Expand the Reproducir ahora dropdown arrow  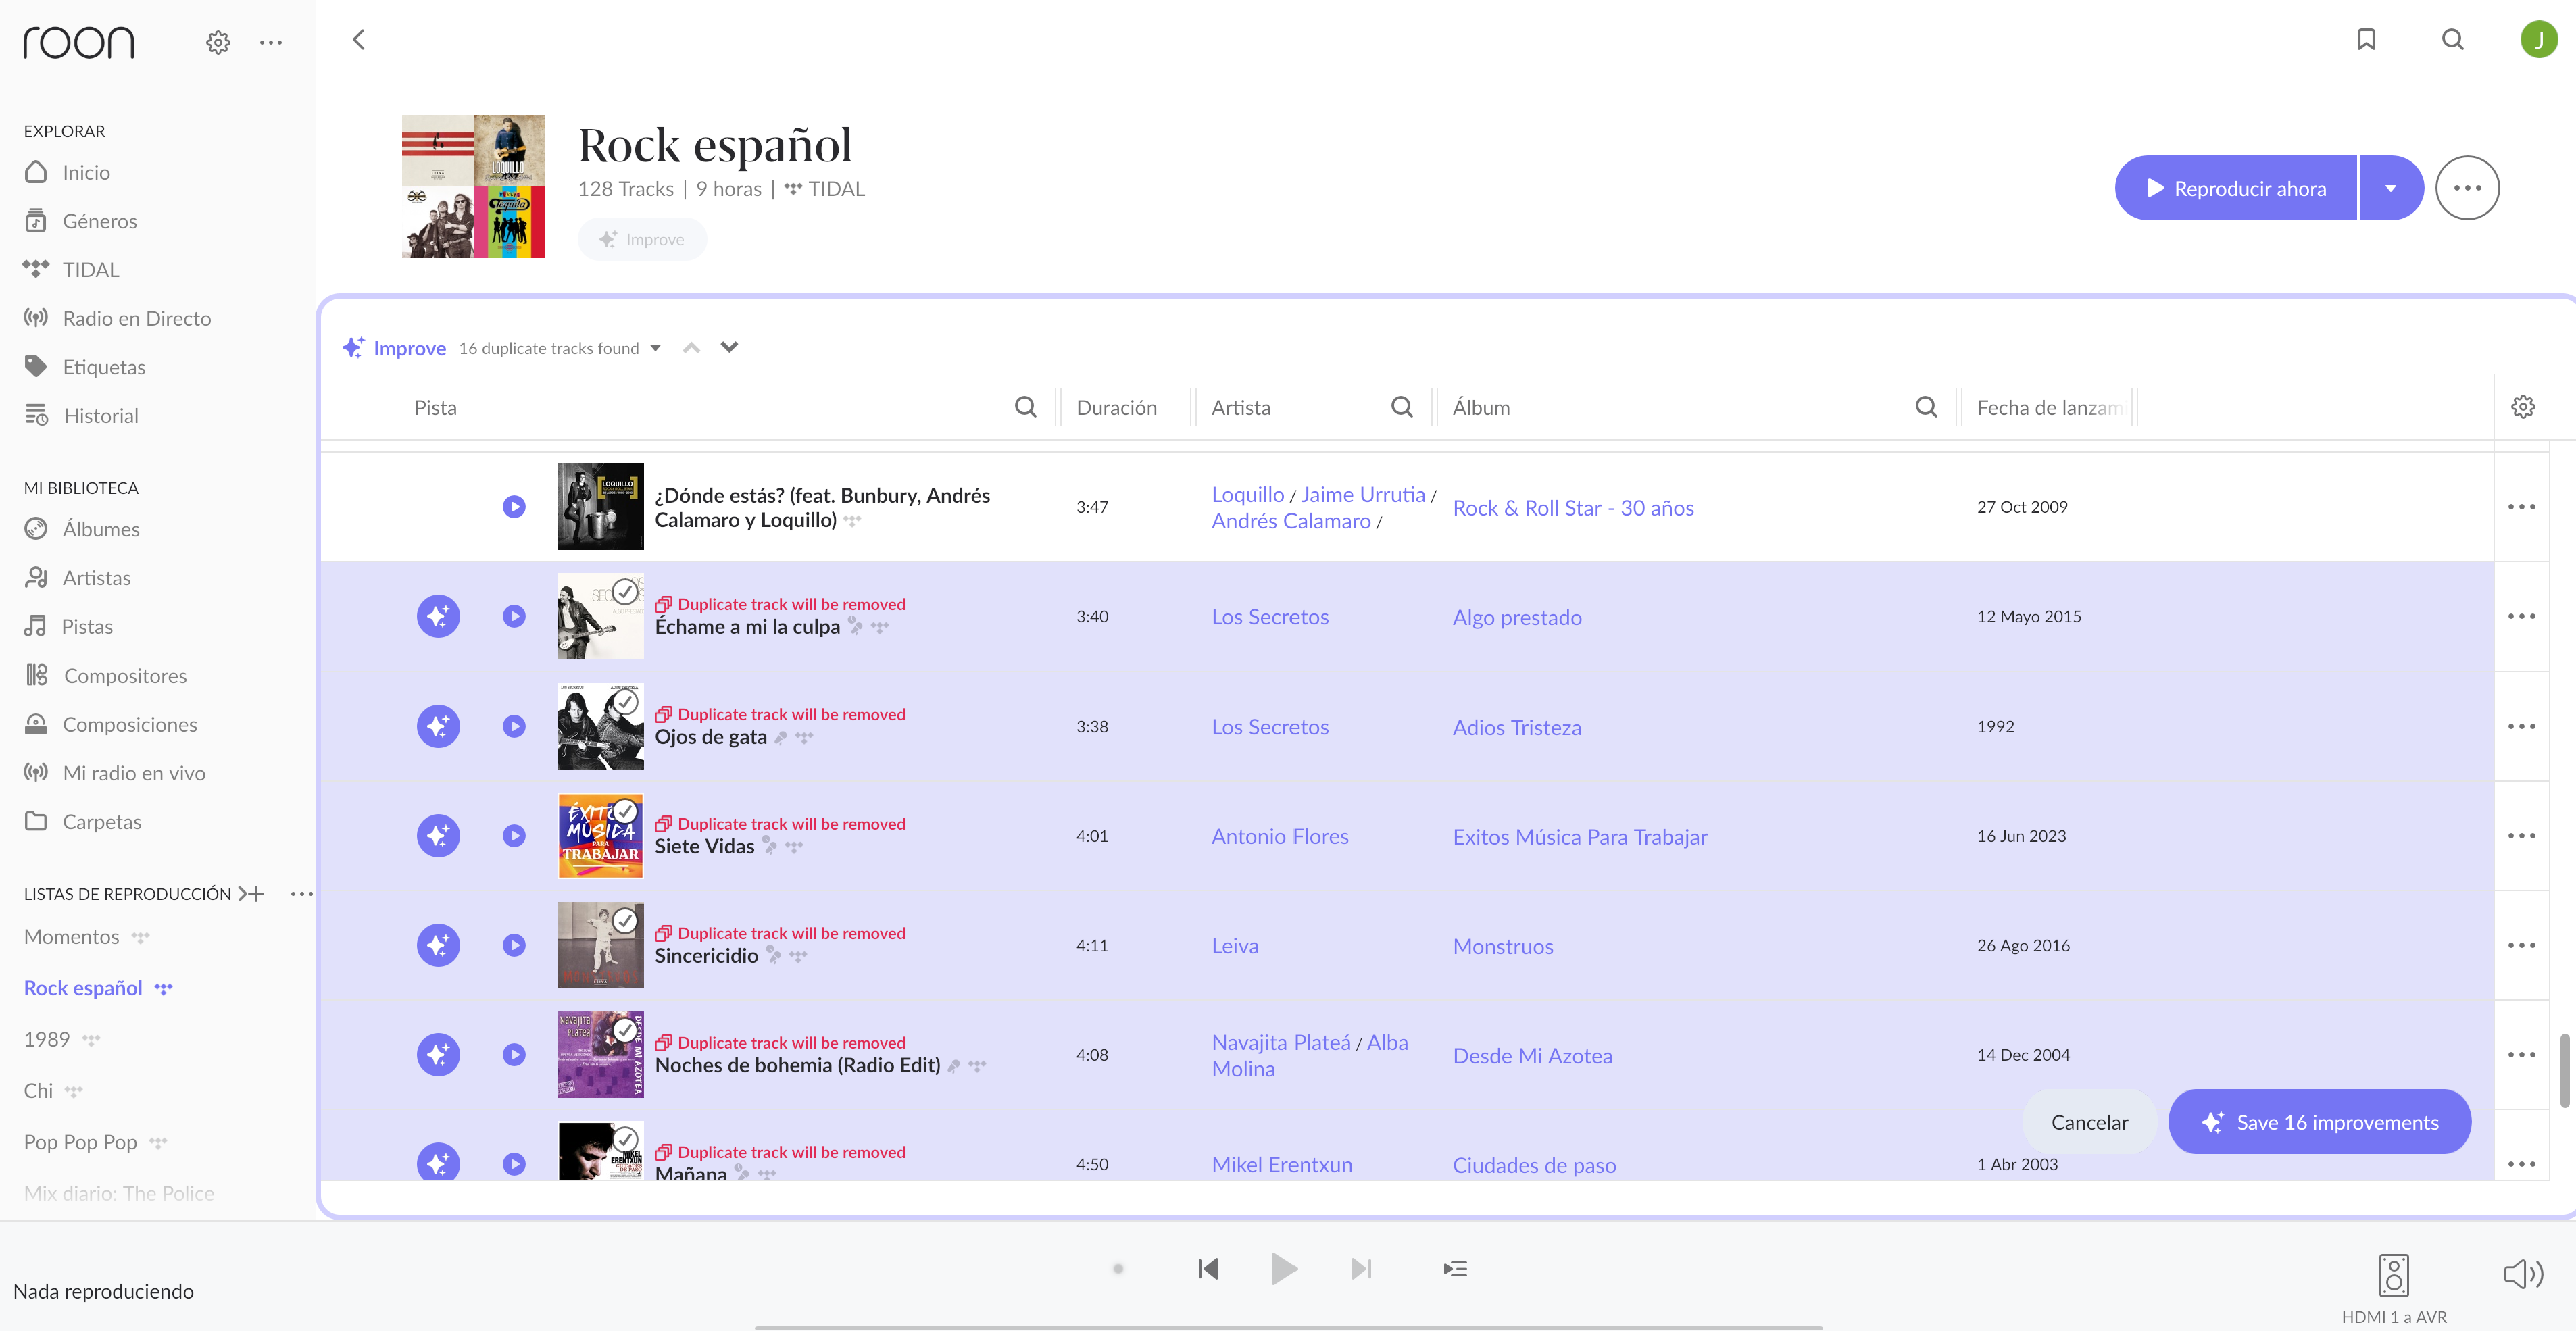point(2391,188)
